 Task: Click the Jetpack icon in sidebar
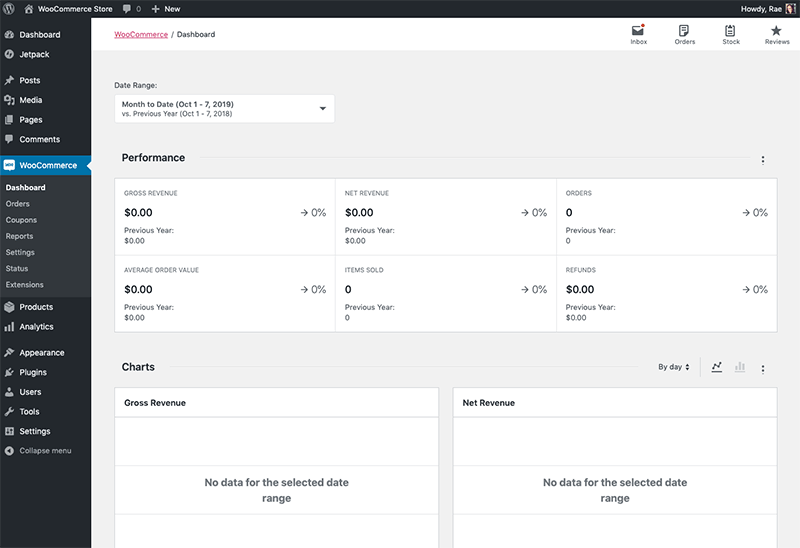tap(9, 54)
